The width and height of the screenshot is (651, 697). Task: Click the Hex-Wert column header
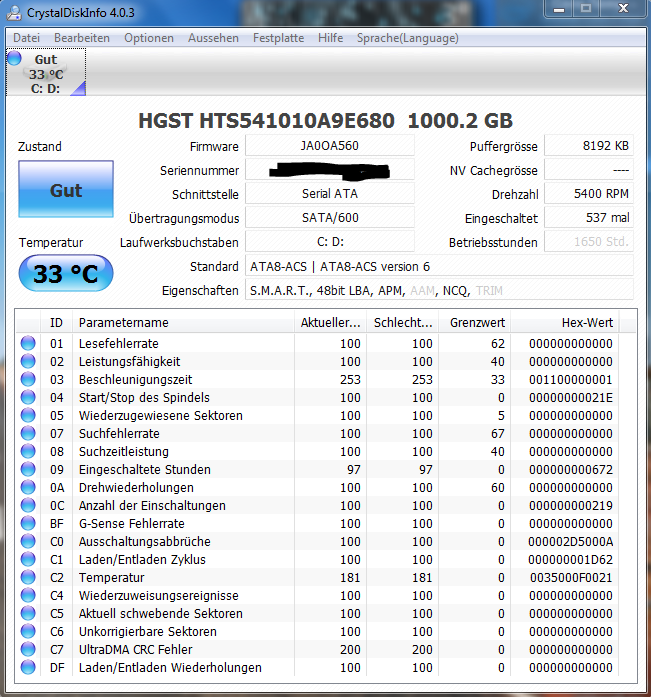(565, 322)
